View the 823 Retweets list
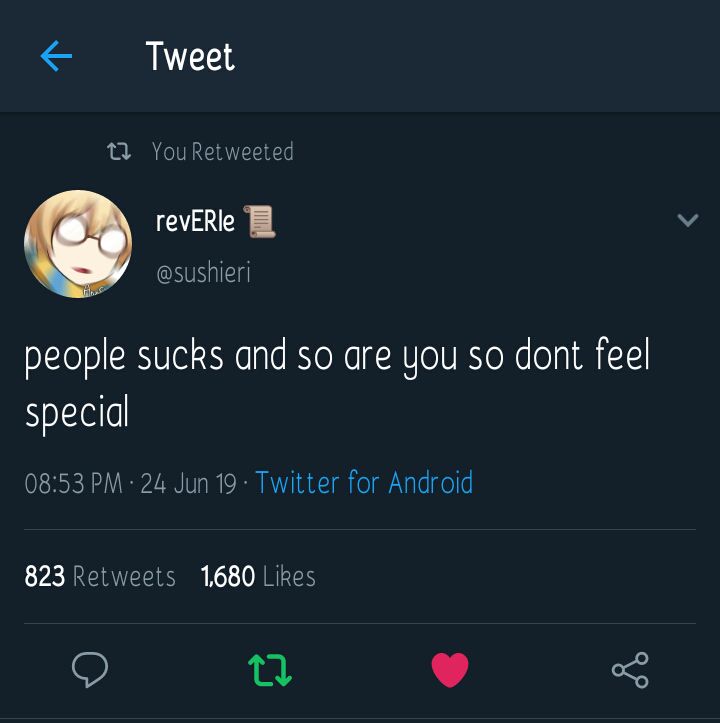 100,576
